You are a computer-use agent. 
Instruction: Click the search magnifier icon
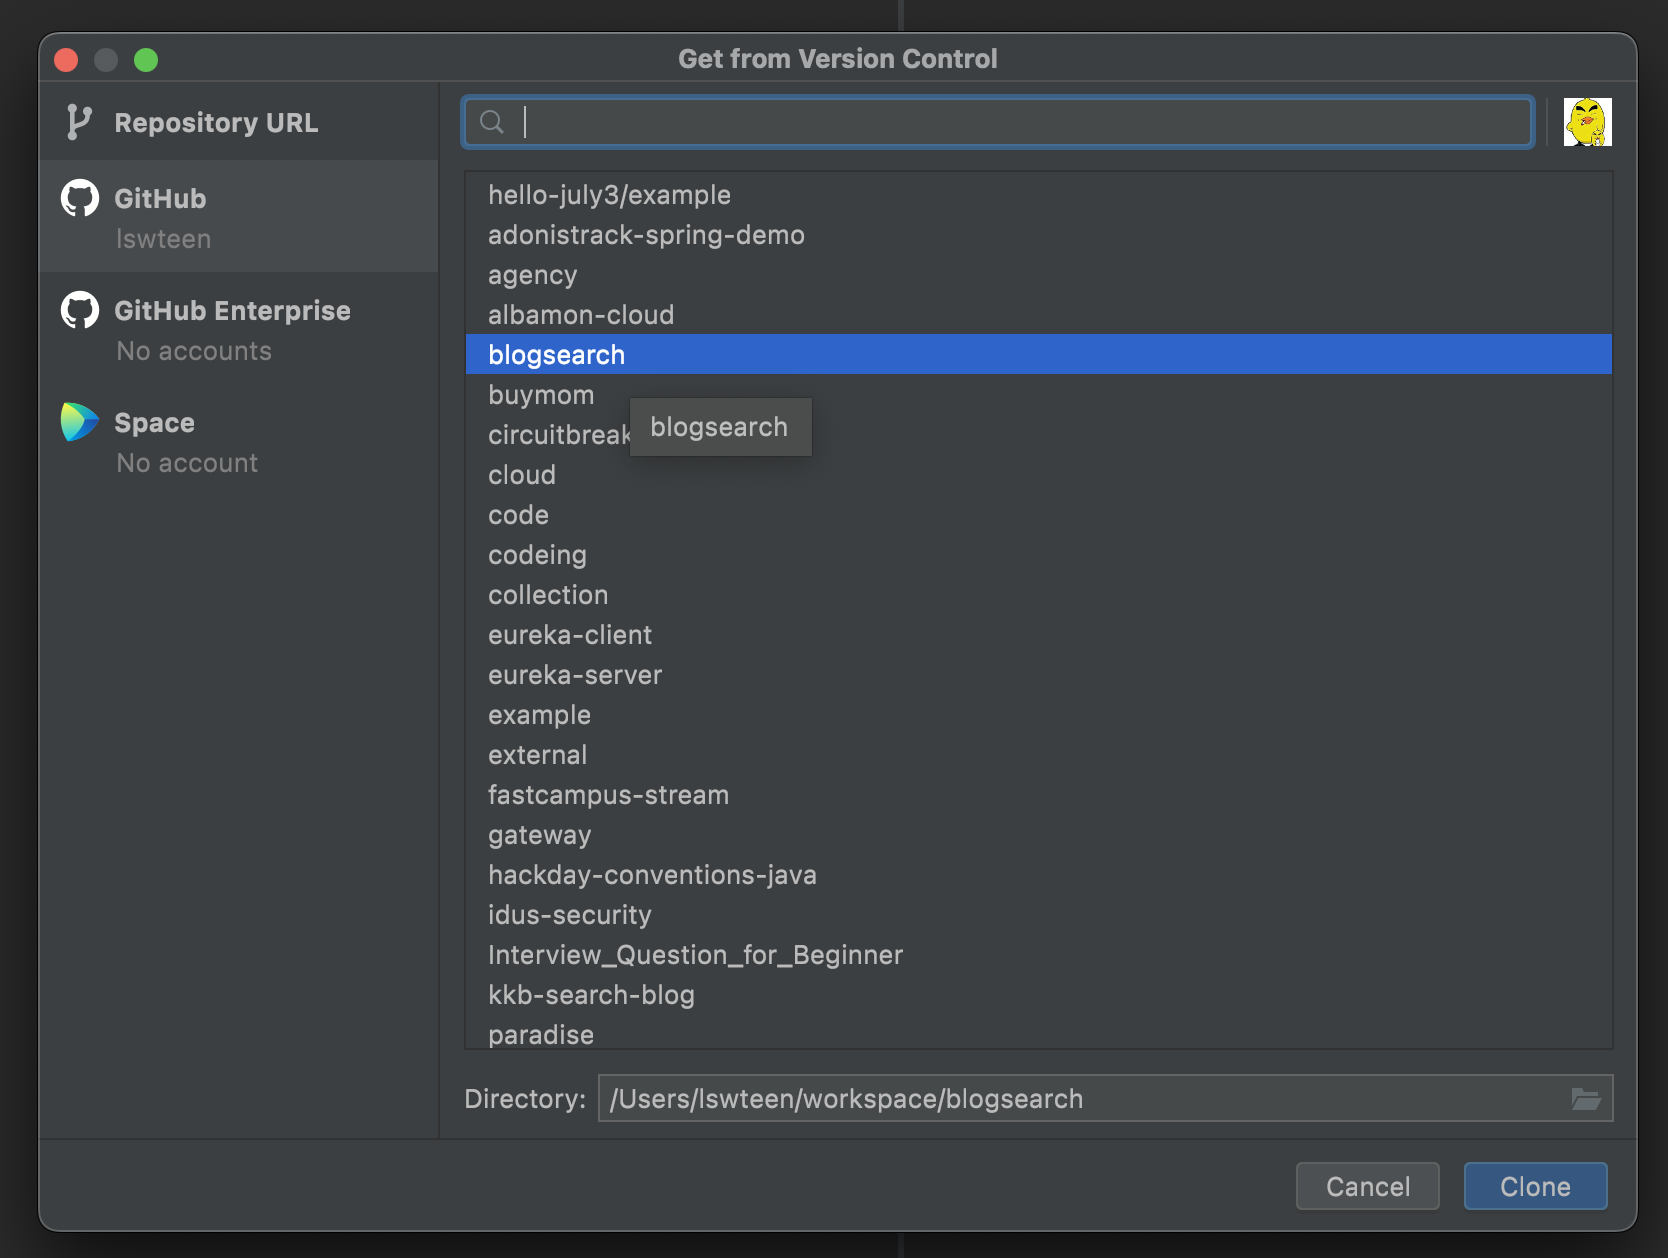[x=491, y=122]
